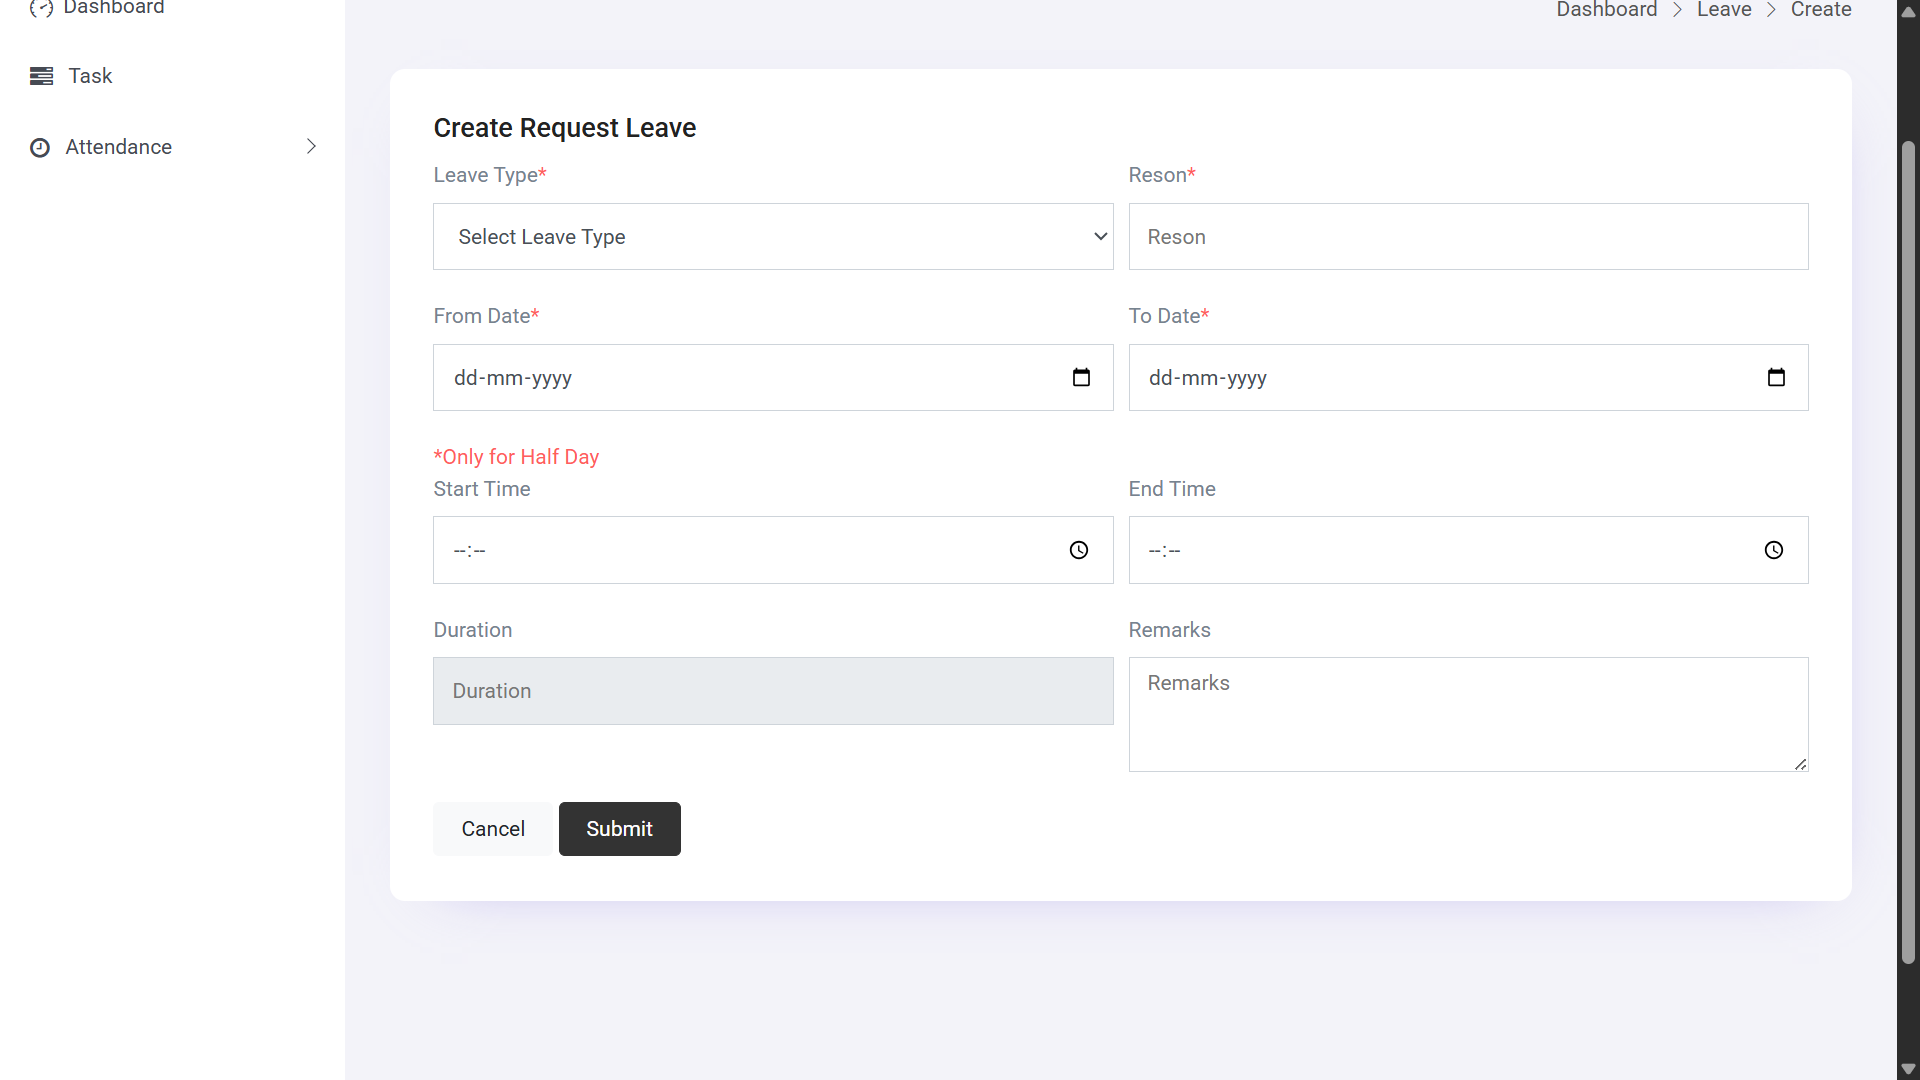This screenshot has height=1080, width=1920.
Task: Click the disabled Duration field
Action: 773,691
